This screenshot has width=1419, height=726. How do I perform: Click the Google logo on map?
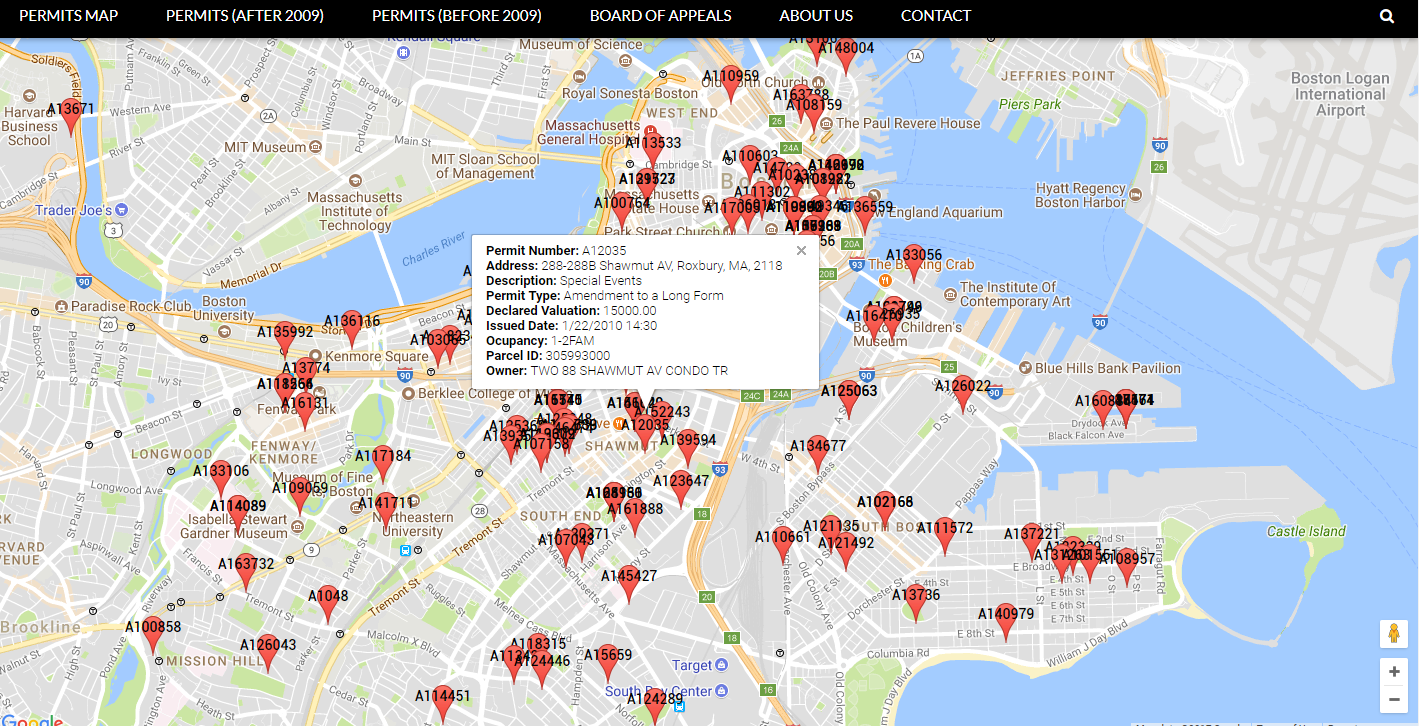pyautogui.click(x=33, y=720)
